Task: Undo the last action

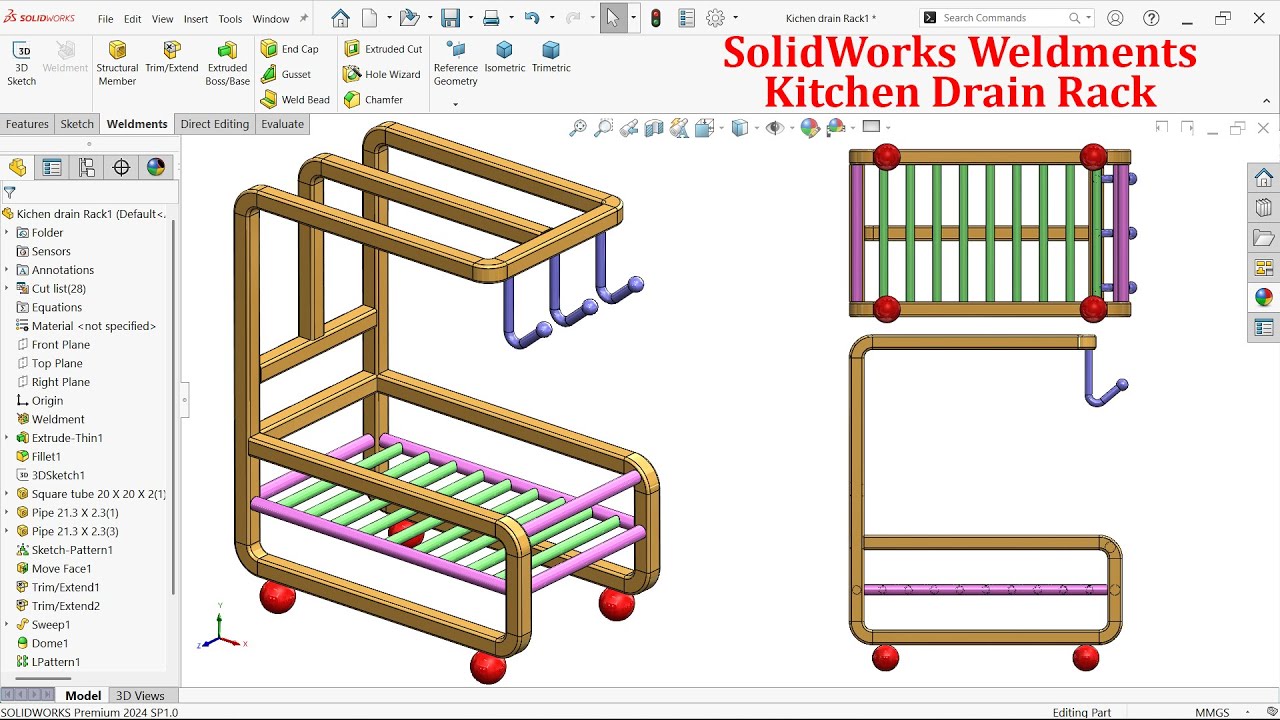Action: [x=532, y=18]
